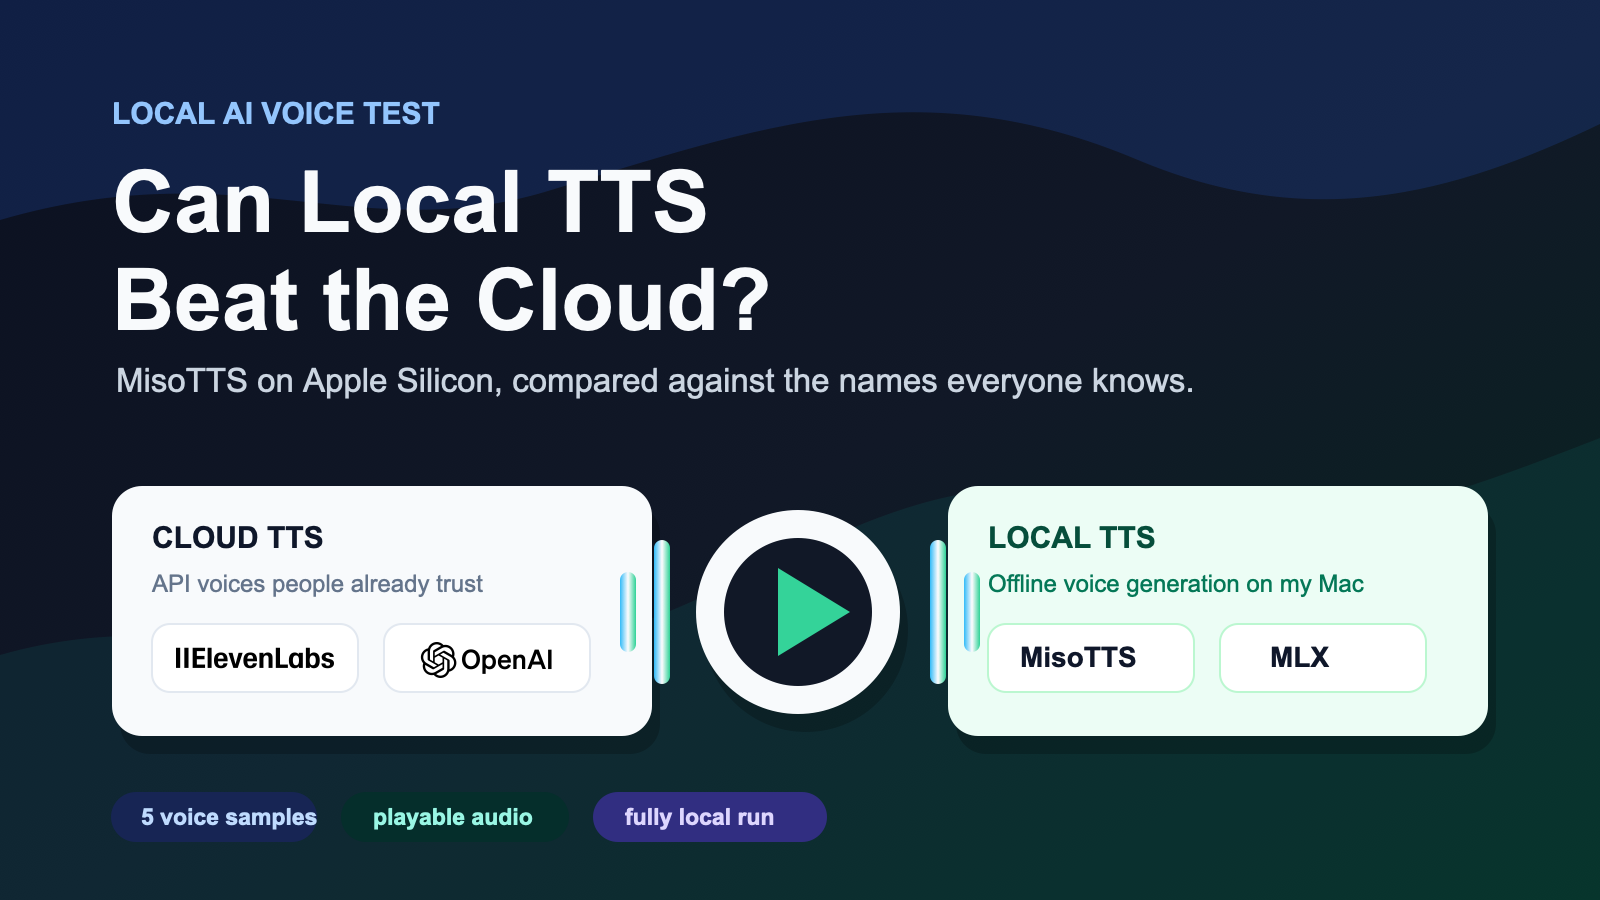1600x900 pixels.
Task: Click the 'Beat the Cloud?' headline line
Action: coord(442,300)
